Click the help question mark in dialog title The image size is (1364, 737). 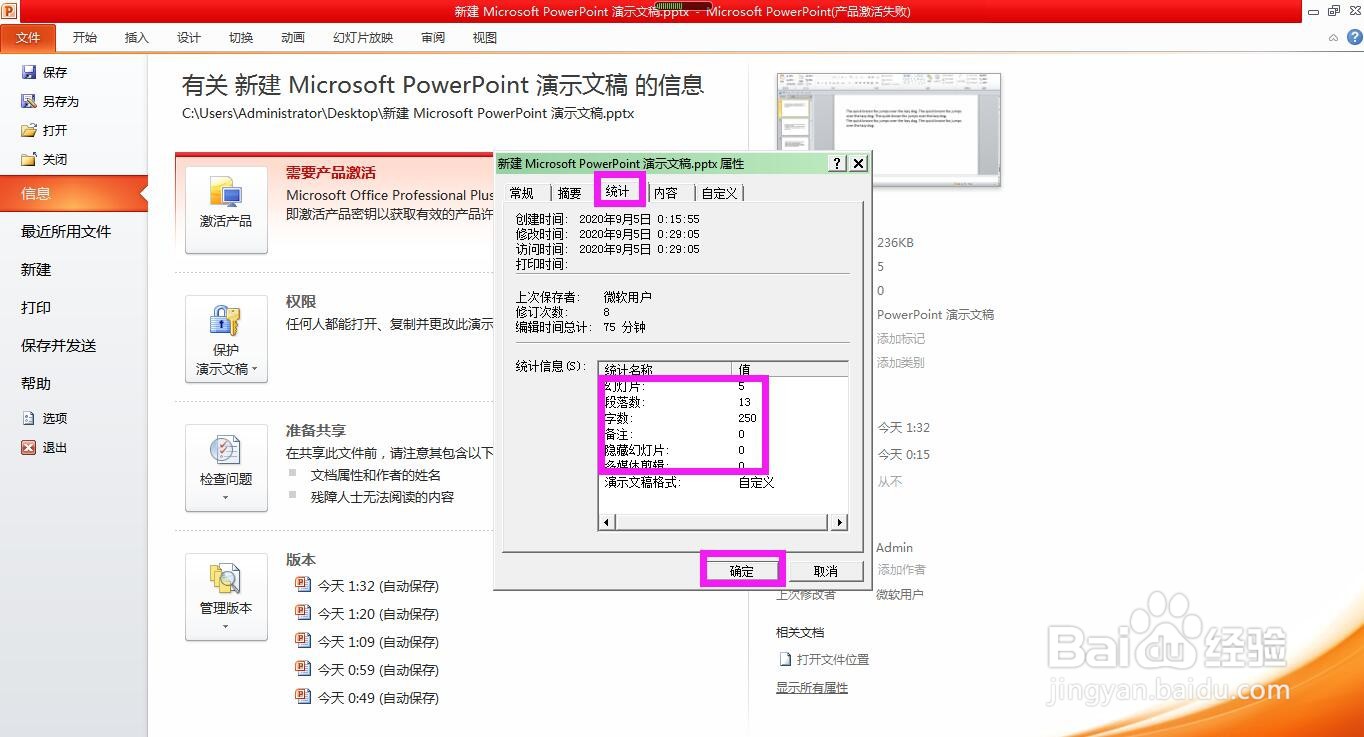point(838,163)
